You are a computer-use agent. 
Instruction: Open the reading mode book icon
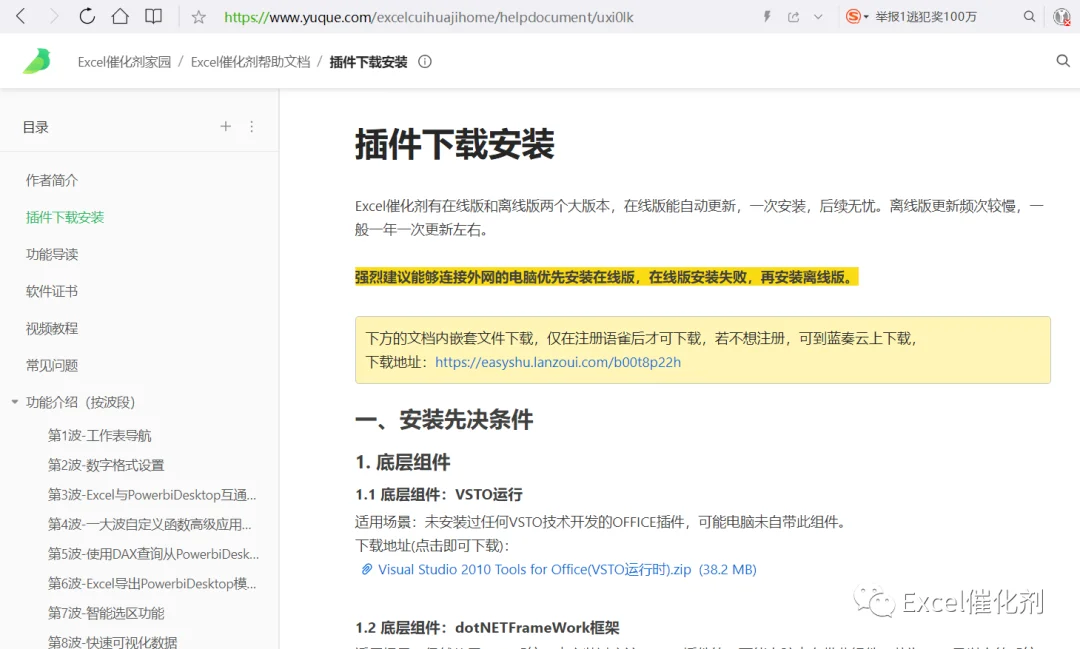click(x=154, y=17)
